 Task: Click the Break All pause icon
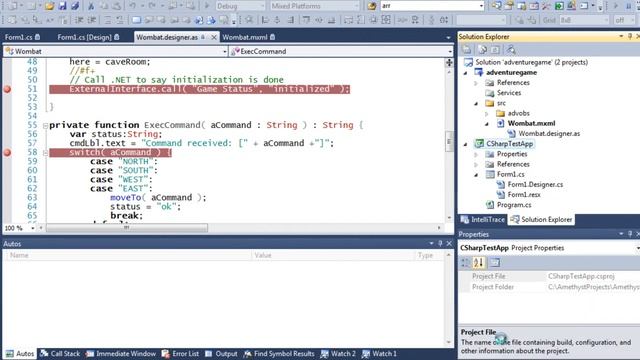tap(629, 6)
